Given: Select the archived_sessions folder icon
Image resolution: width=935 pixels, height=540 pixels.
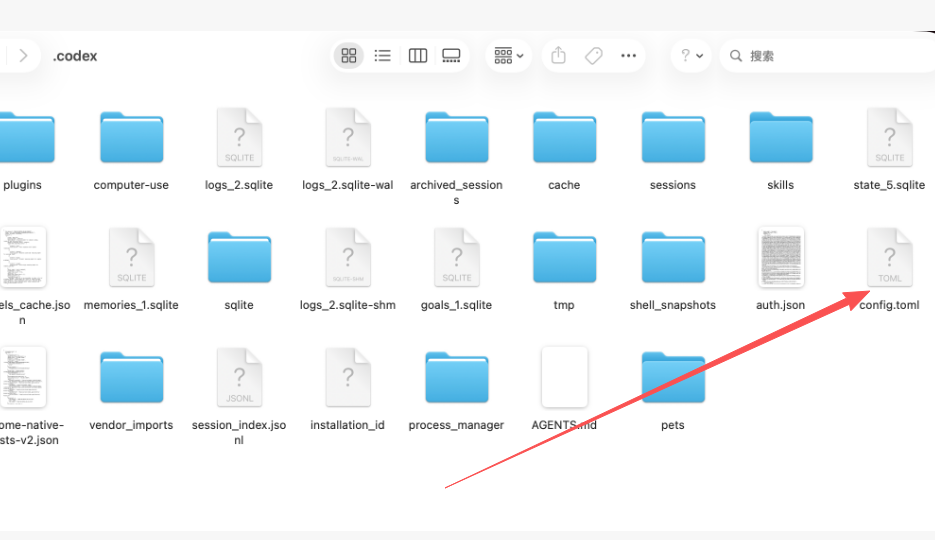Looking at the screenshot, I should pyautogui.click(x=456, y=138).
